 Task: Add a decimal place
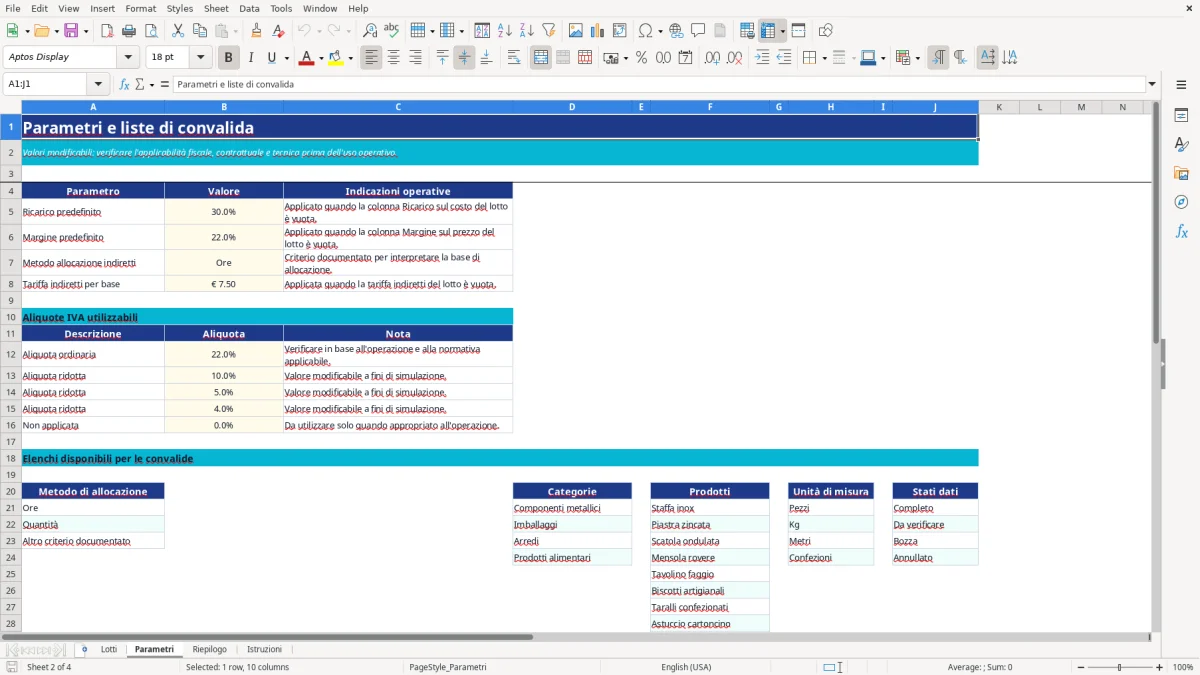click(714, 58)
